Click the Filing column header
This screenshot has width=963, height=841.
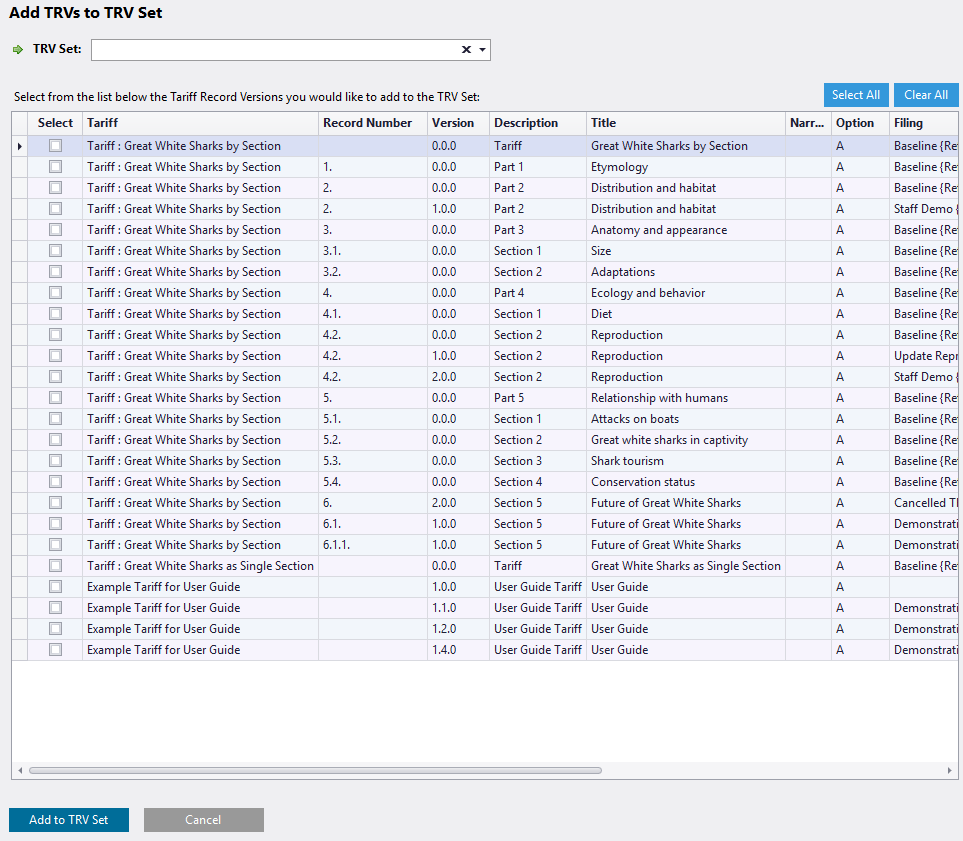tap(924, 123)
